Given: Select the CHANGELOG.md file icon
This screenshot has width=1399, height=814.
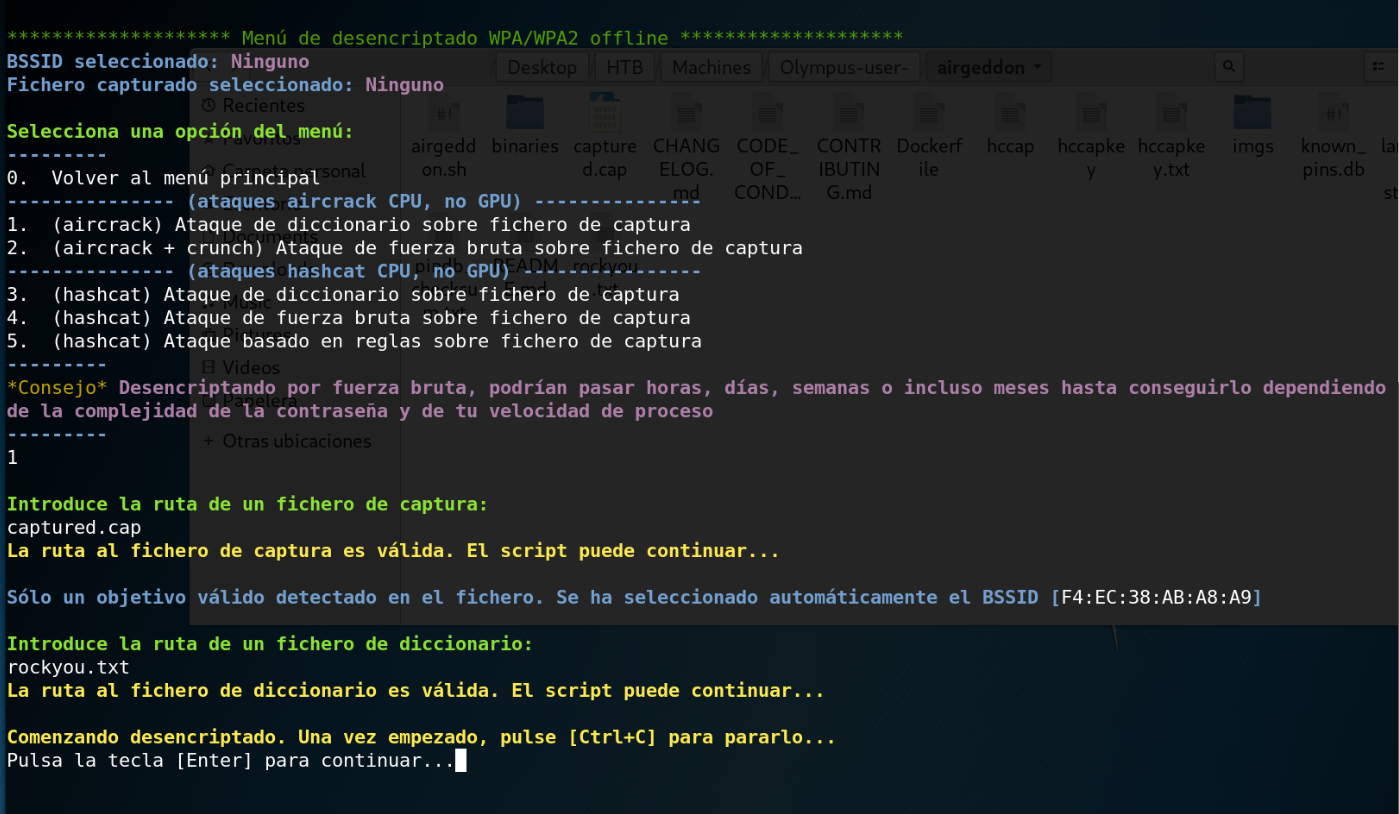Looking at the screenshot, I should [x=686, y=113].
